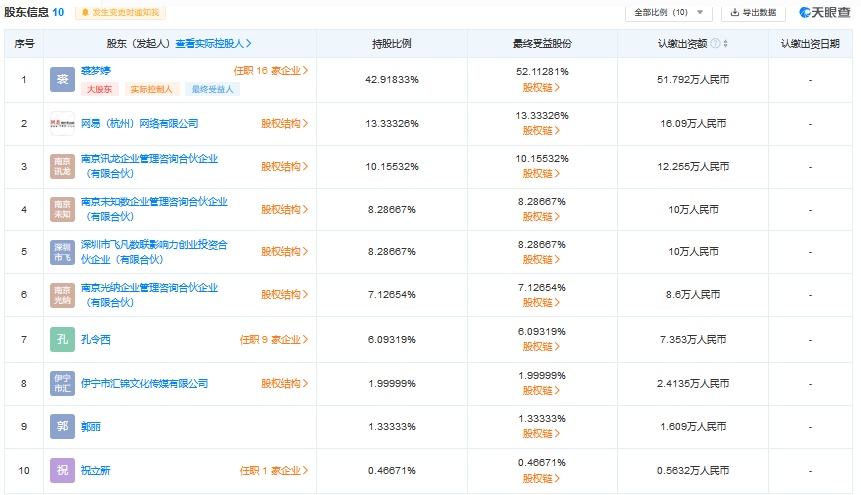Viewport: 861px width, 495px height.
Task: Click the 最终受益人 tag
Action: point(213,89)
